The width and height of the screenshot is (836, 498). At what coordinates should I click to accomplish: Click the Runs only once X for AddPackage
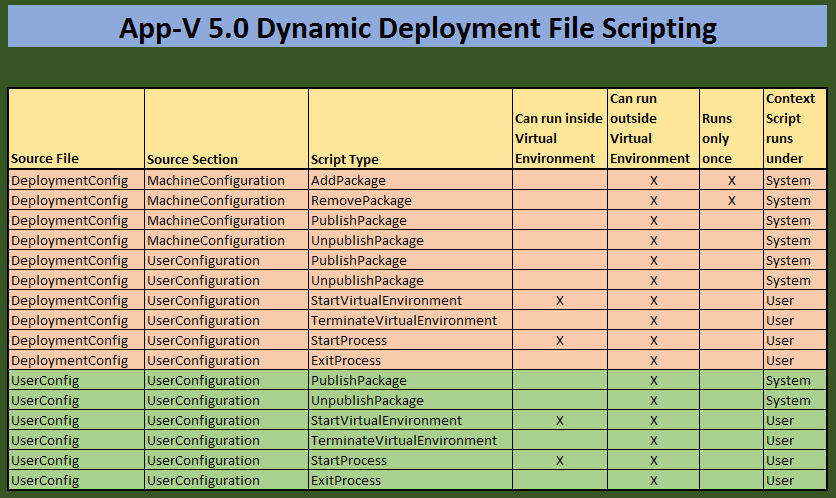[732, 181]
